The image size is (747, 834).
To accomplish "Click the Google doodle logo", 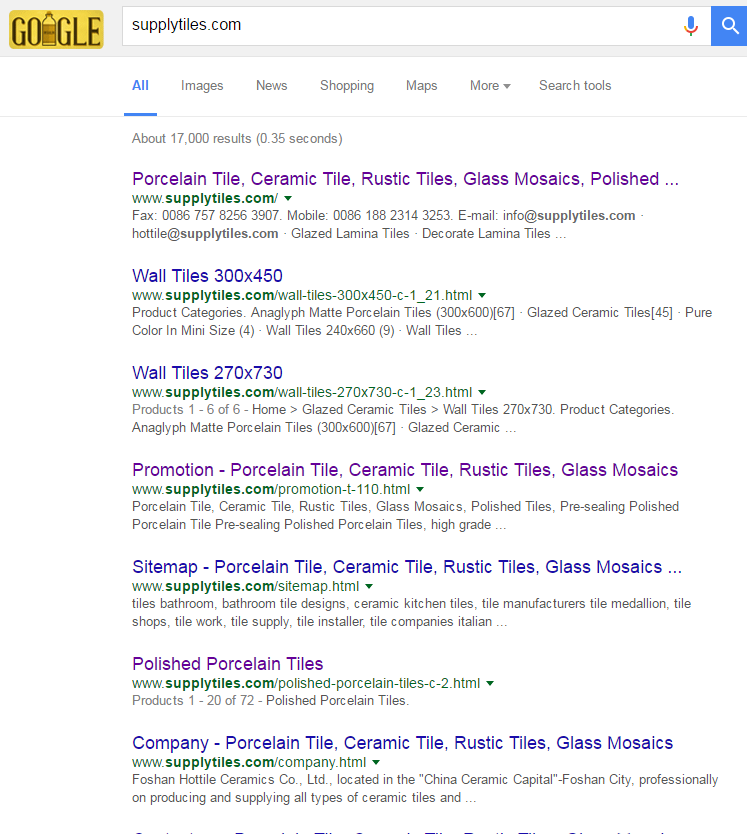I will pyautogui.click(x=56, y=30).
